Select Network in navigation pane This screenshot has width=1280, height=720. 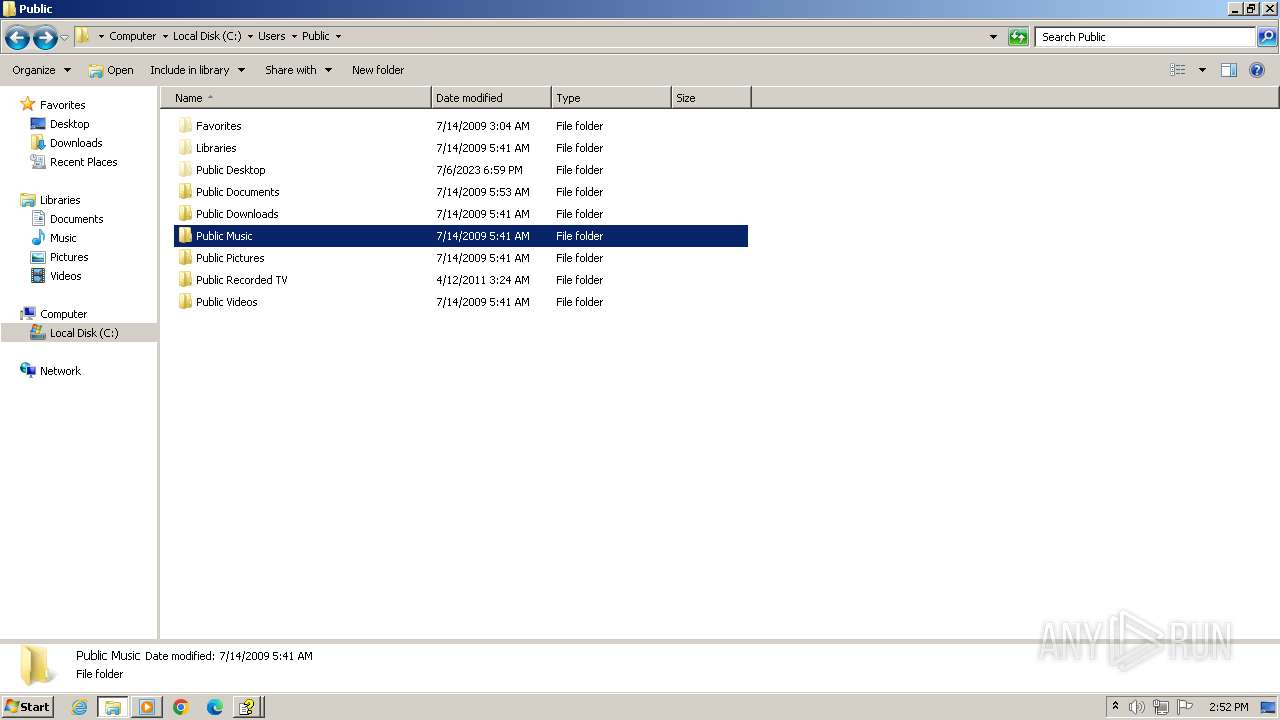click(50, 371)
